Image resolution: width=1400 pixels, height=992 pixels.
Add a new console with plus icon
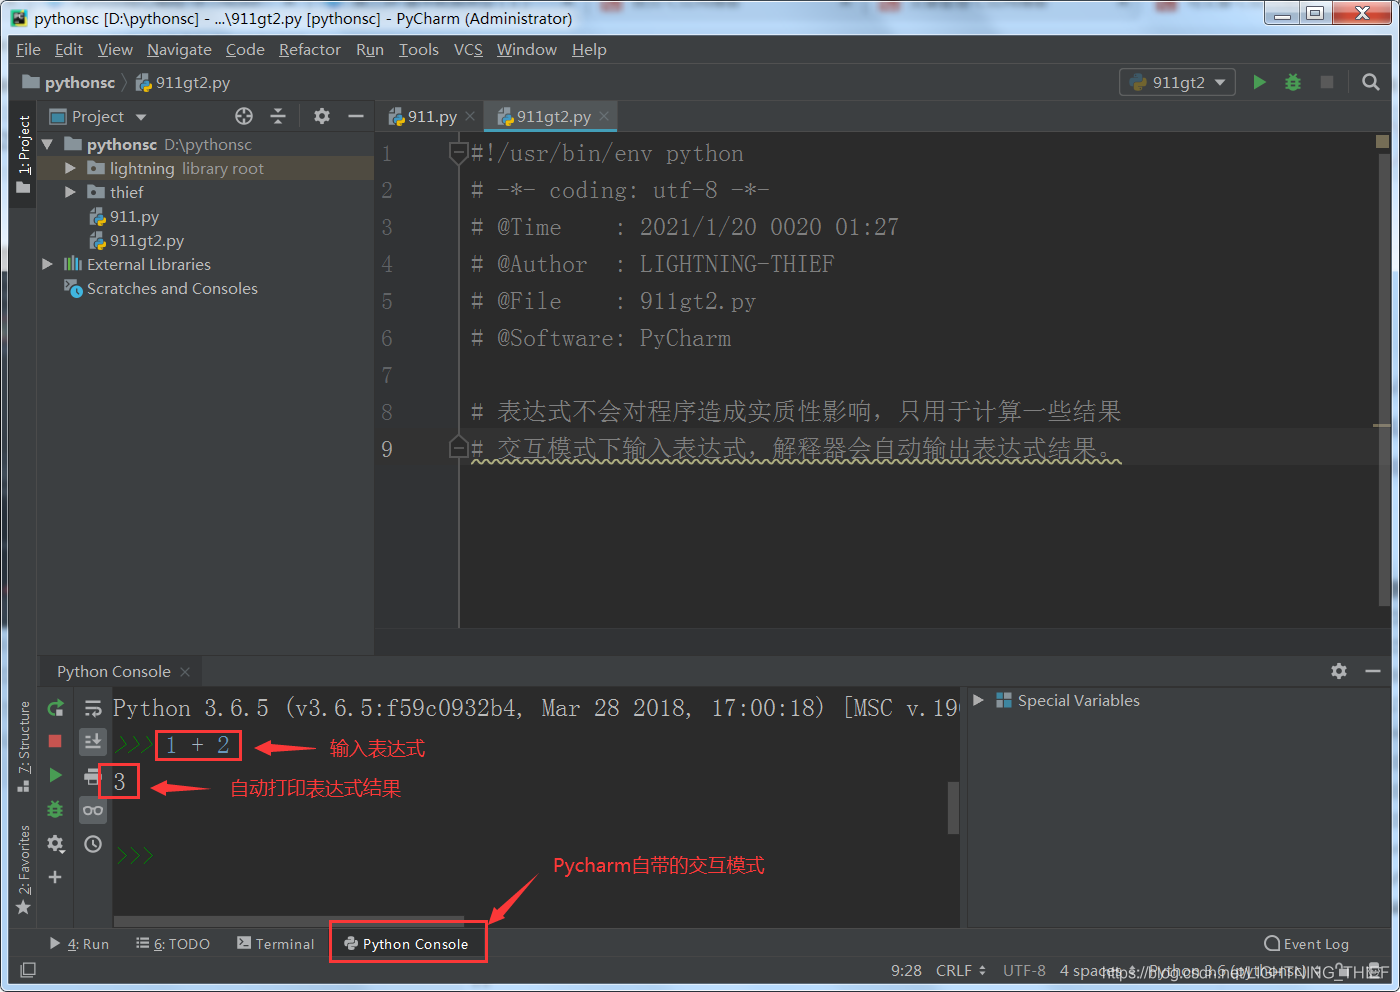56,877
